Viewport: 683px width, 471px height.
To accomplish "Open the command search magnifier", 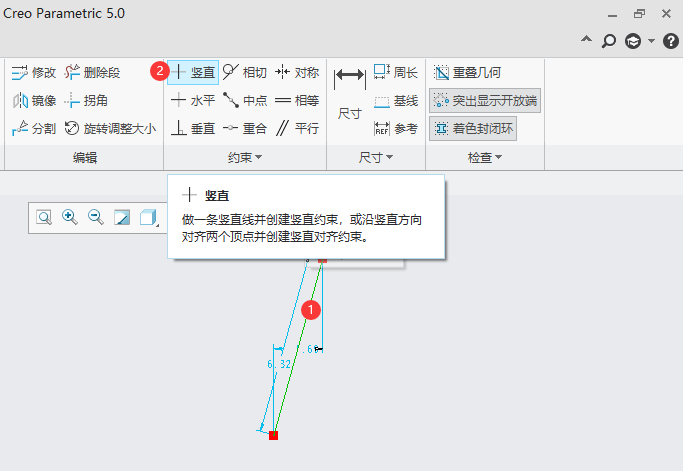I will (x=609, y=41).
